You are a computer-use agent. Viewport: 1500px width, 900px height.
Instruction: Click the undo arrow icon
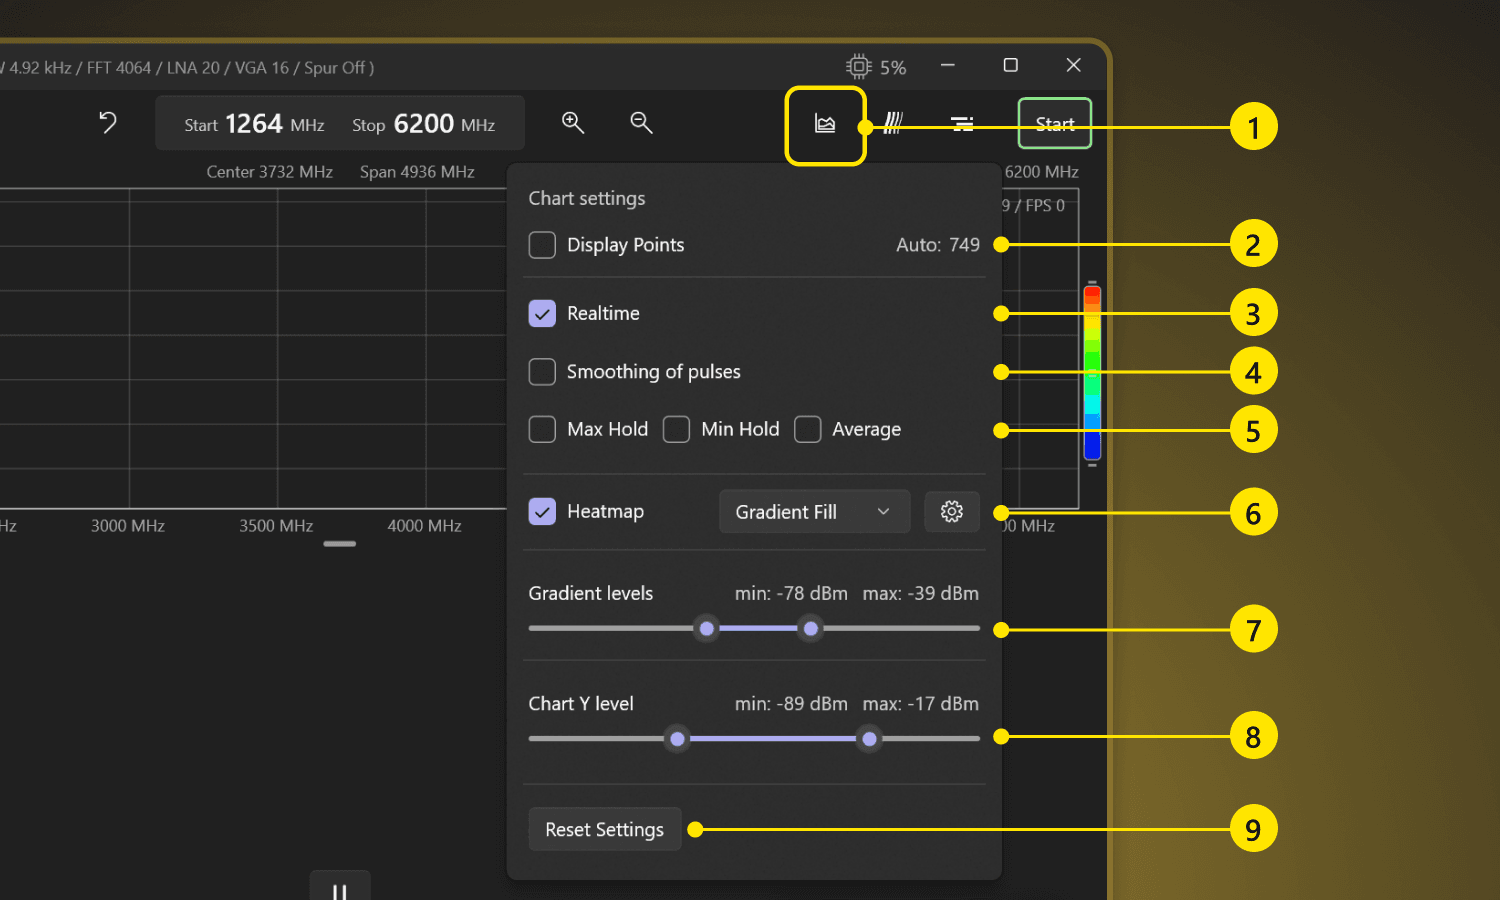(108, 122)
